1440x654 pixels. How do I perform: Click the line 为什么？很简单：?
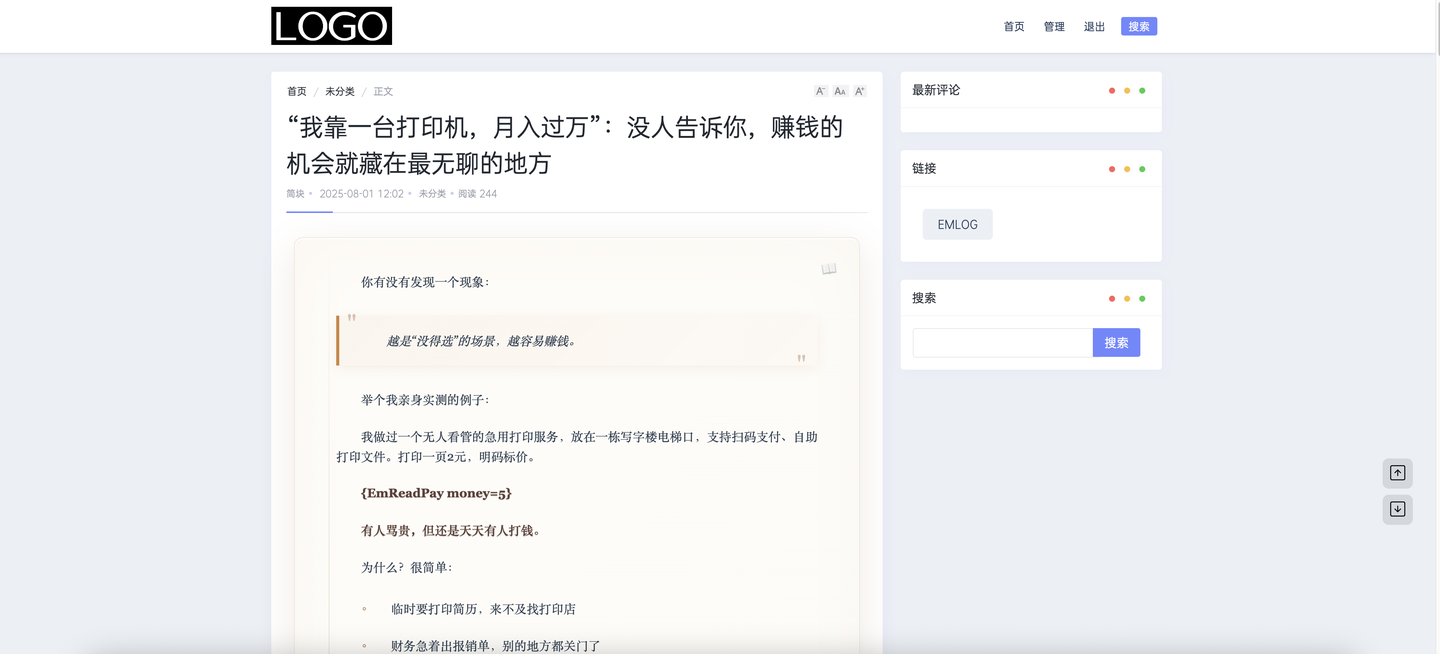coord(407,568)
